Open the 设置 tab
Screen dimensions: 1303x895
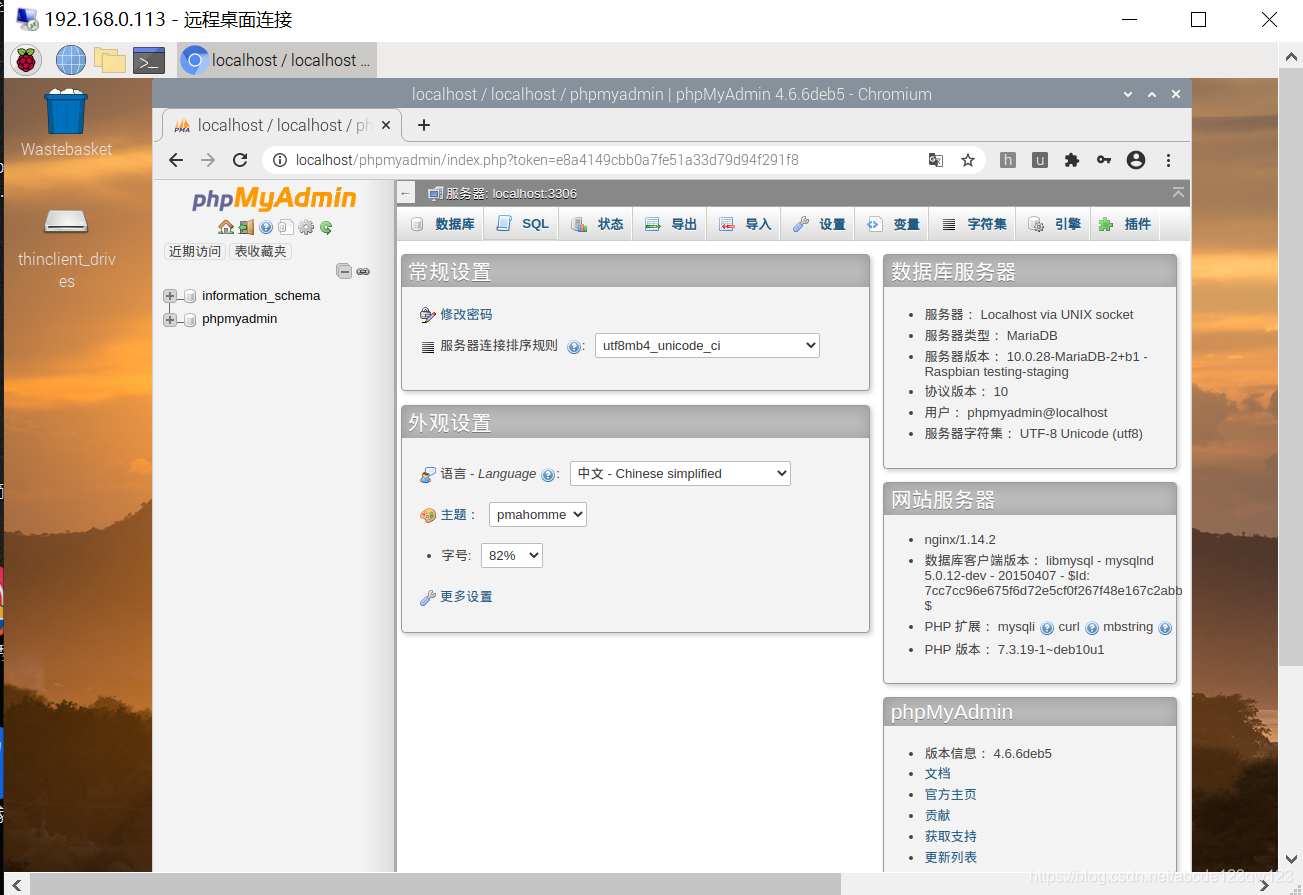(x=819, y=225)
